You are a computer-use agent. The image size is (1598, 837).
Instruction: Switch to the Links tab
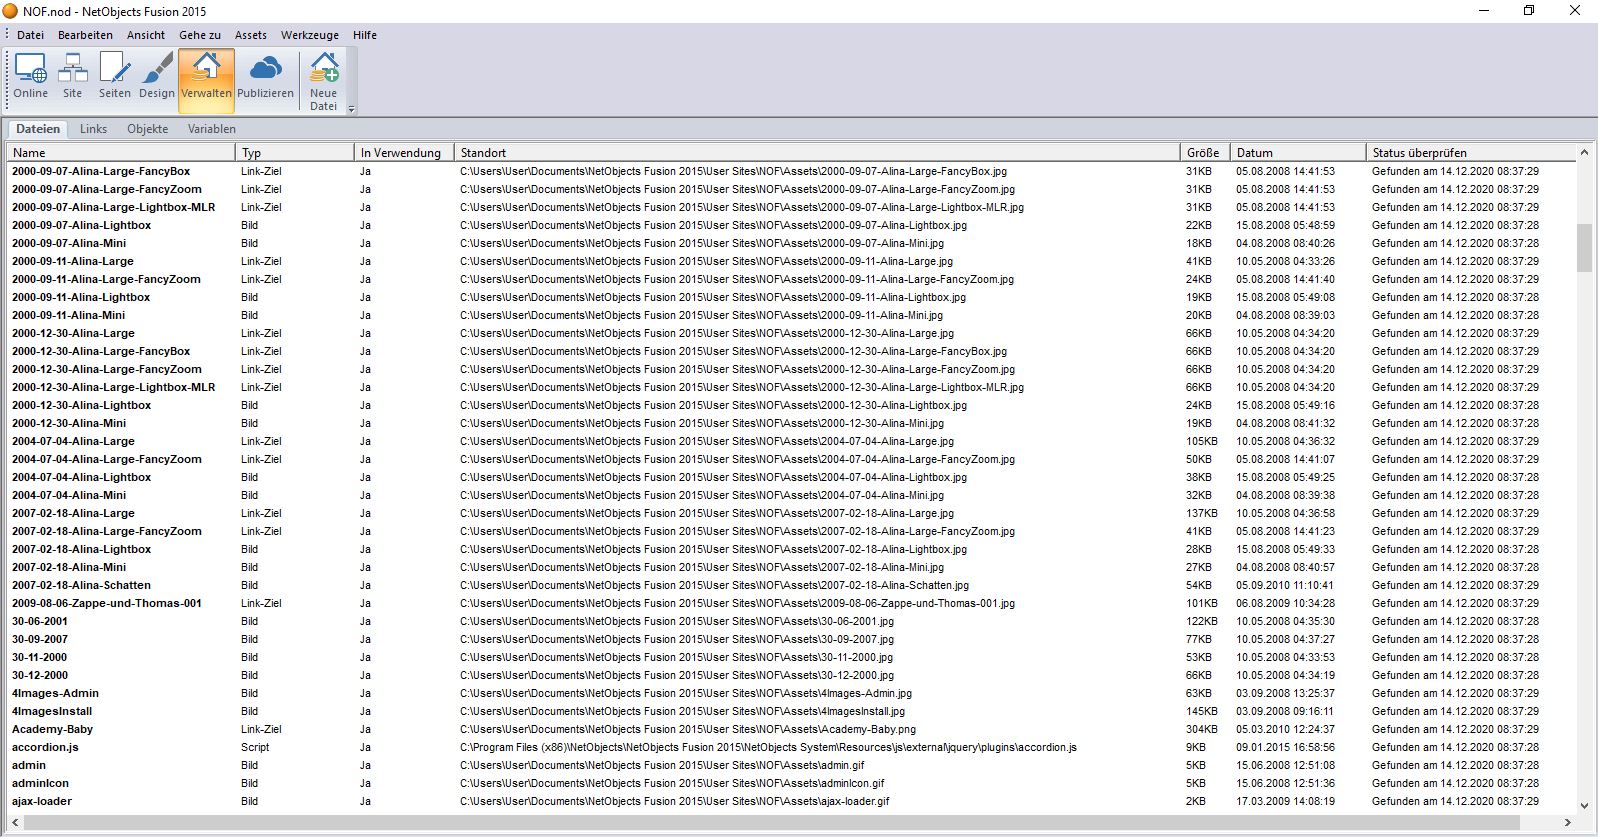(93, 129)
